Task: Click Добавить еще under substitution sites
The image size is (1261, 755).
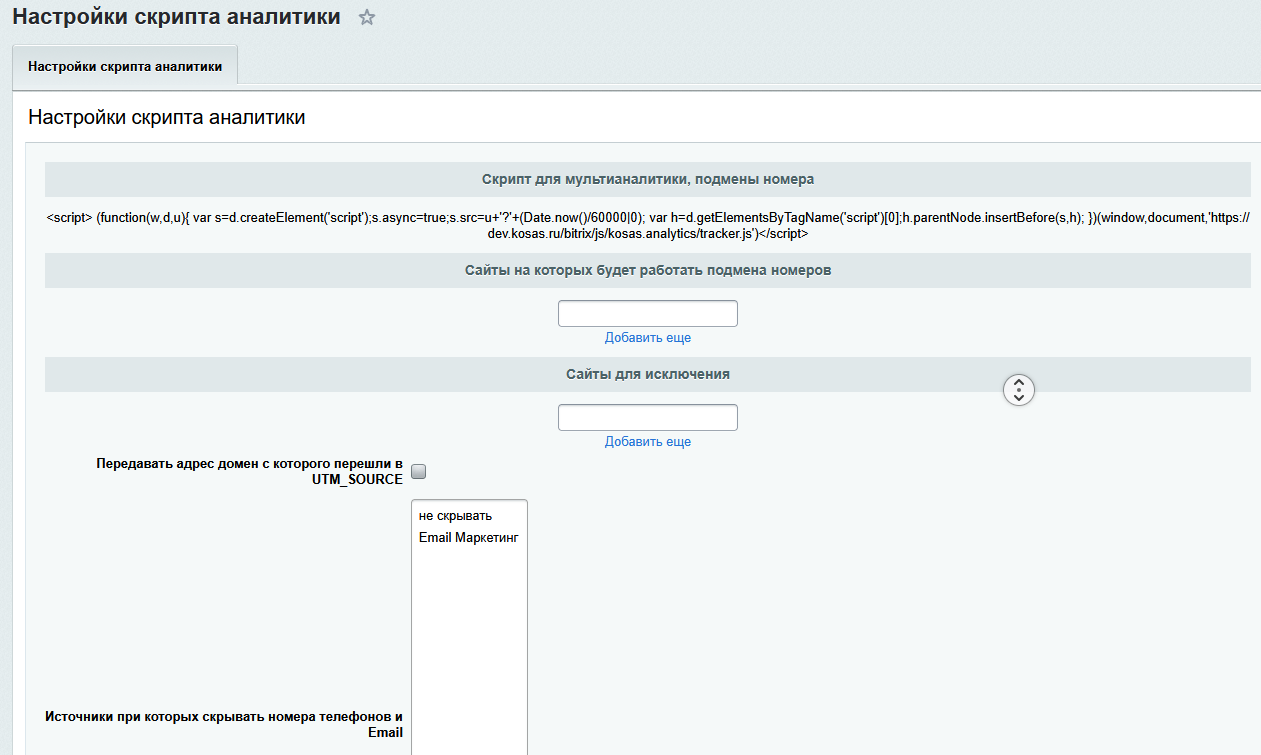Action: [x=647, y=338]
